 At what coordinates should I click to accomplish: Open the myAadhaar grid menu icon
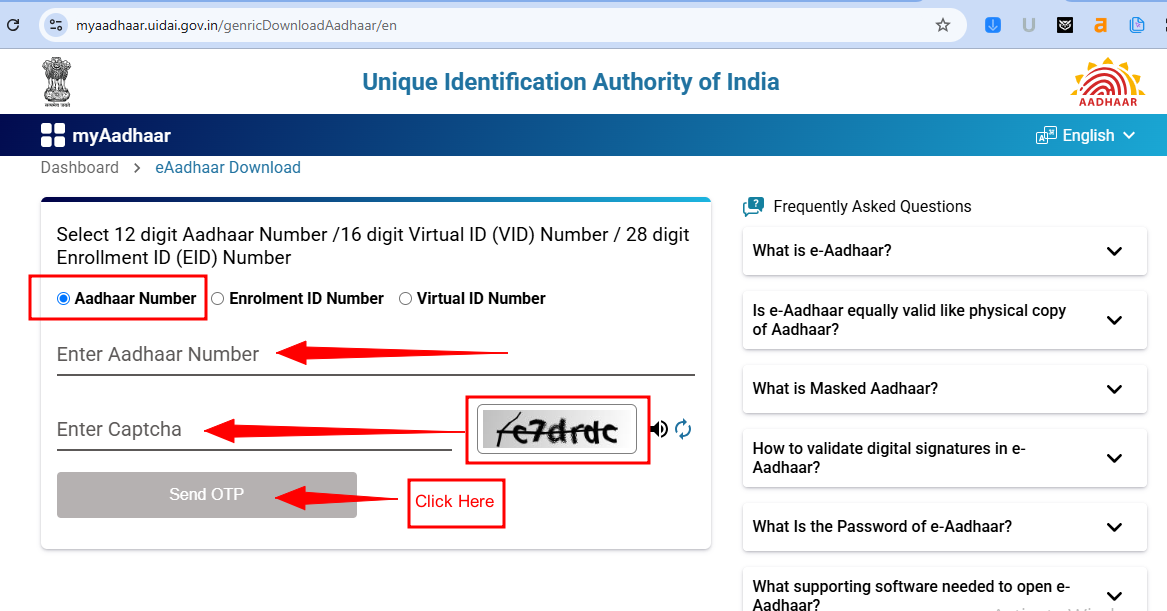(53, 135)
